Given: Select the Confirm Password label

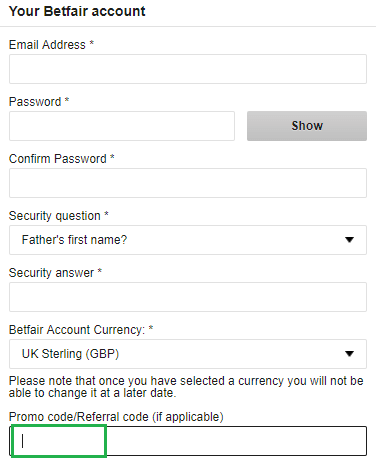Looking at the screenshot, I should (x=58, y=159).
